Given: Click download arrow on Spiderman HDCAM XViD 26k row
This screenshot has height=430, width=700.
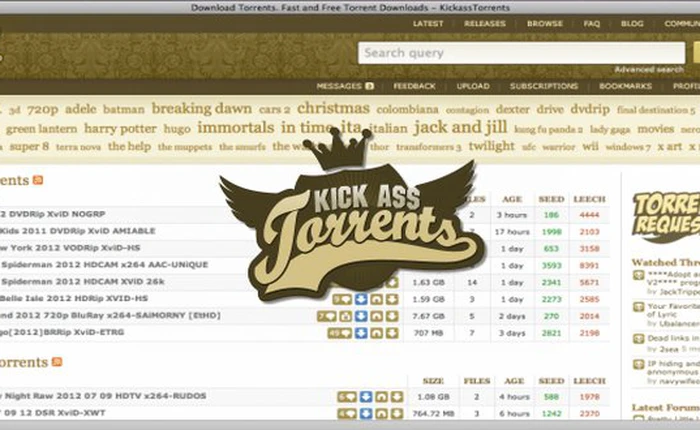Looking at the screenshot, I should (392, 282).
